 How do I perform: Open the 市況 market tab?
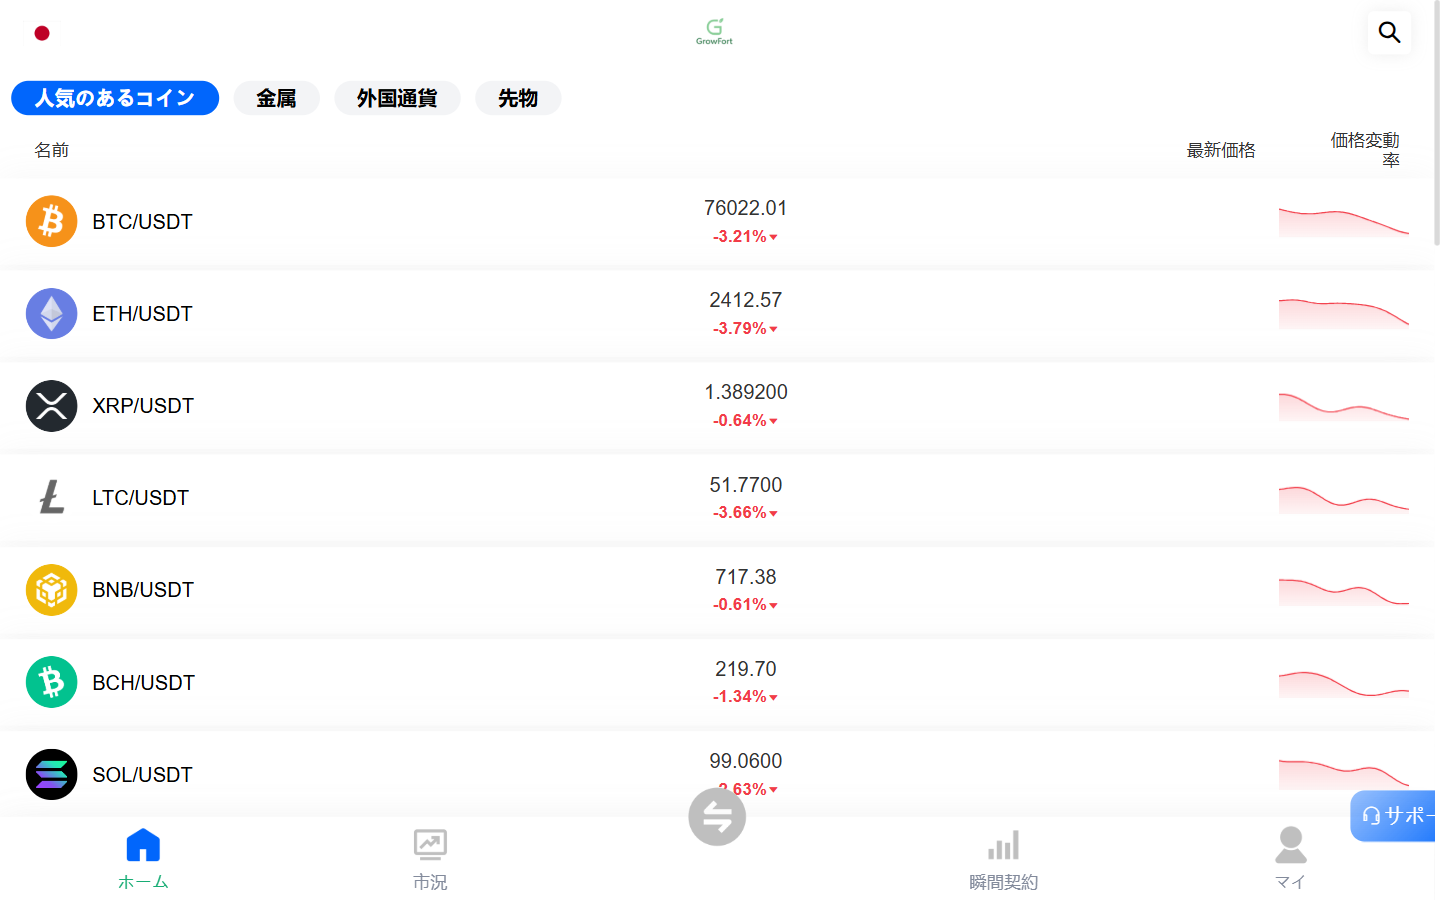point(430,859)
